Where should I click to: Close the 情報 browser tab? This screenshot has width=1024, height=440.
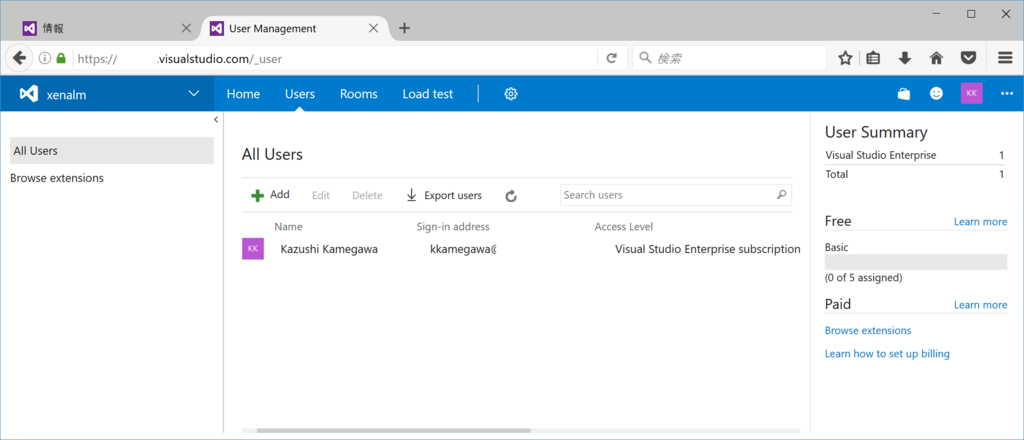185,28
